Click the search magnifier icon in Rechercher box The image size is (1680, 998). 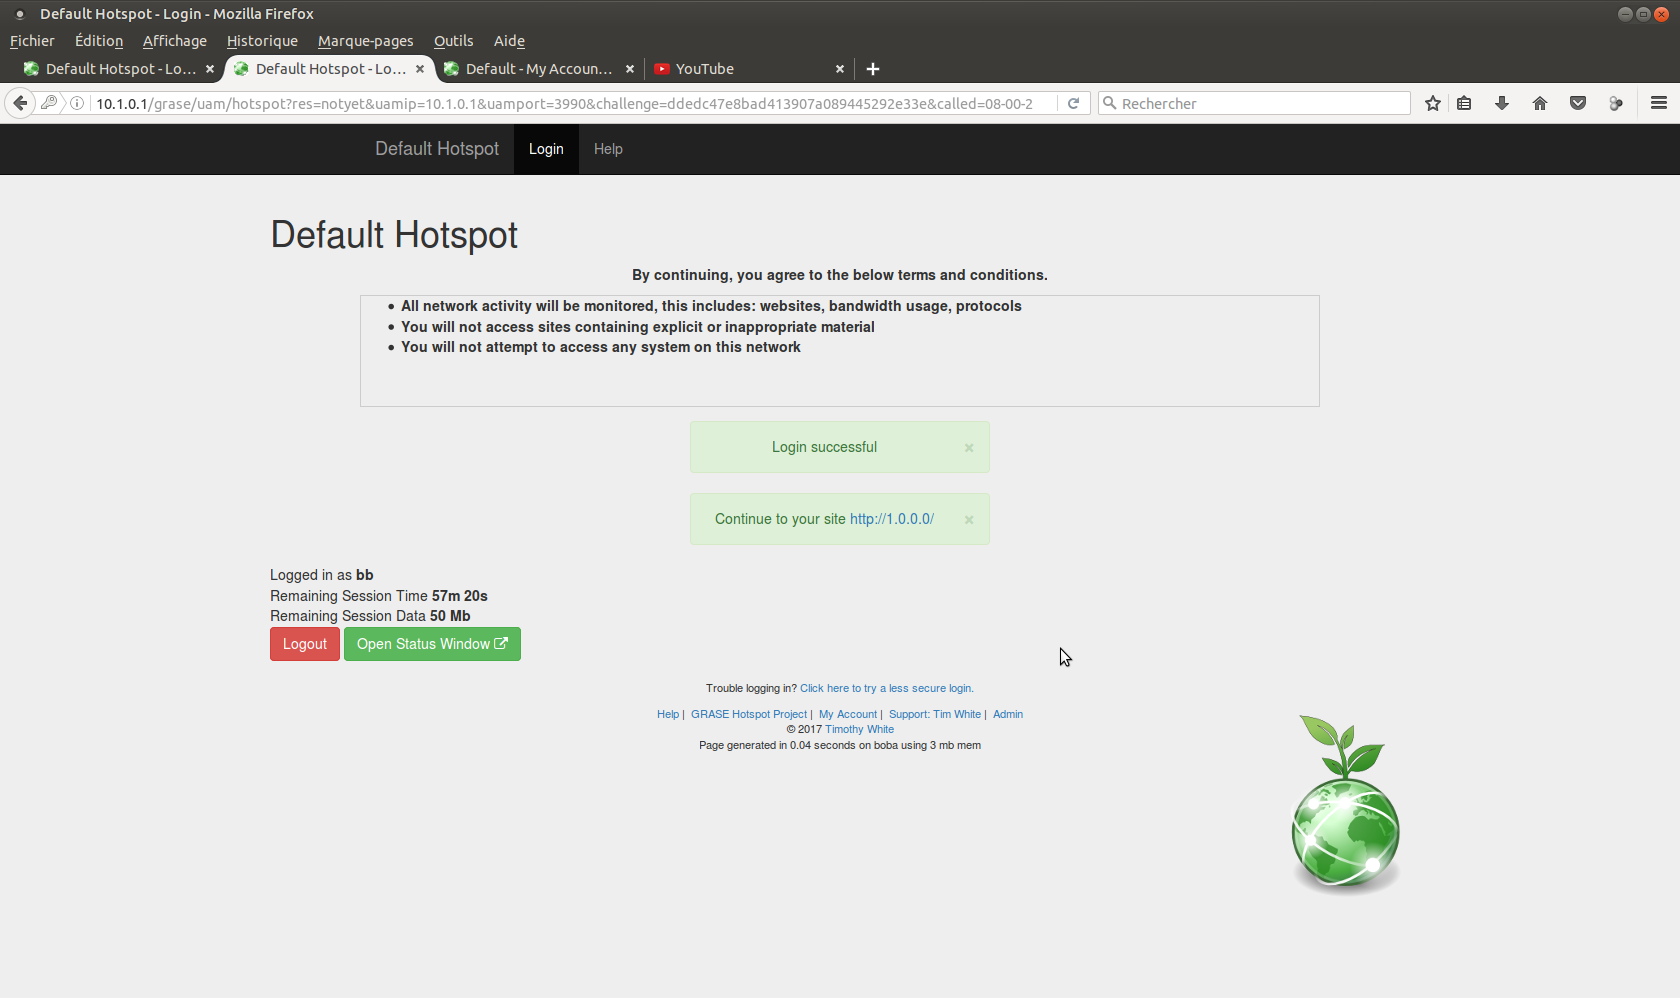[x=1109, y=103]
